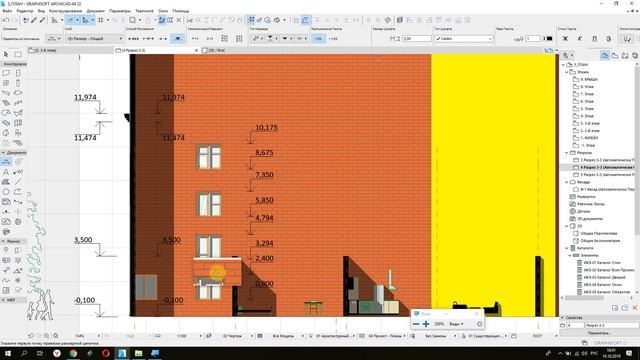Activate the Dimension tool in toolbox
This screenshot has width=640, height=360.
pos(6,162)
